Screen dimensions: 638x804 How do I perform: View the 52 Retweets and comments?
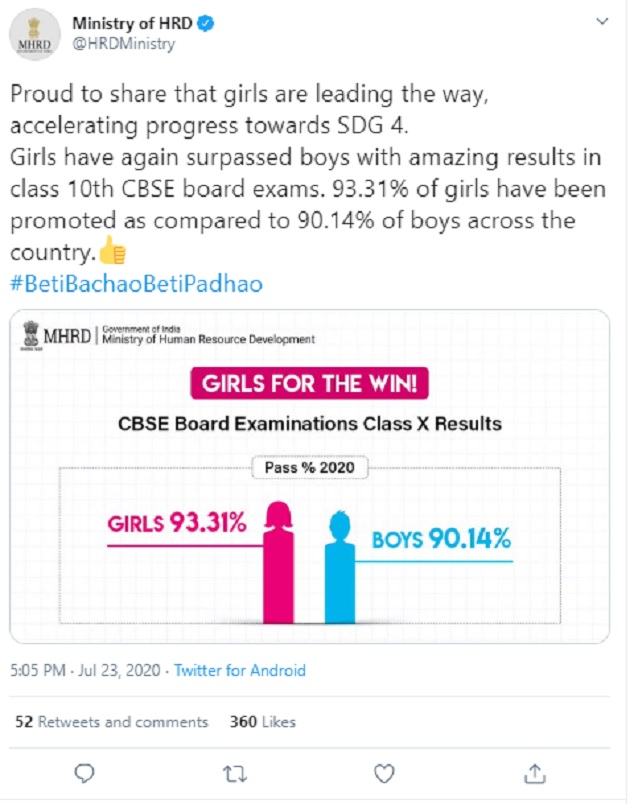(112, 722)
